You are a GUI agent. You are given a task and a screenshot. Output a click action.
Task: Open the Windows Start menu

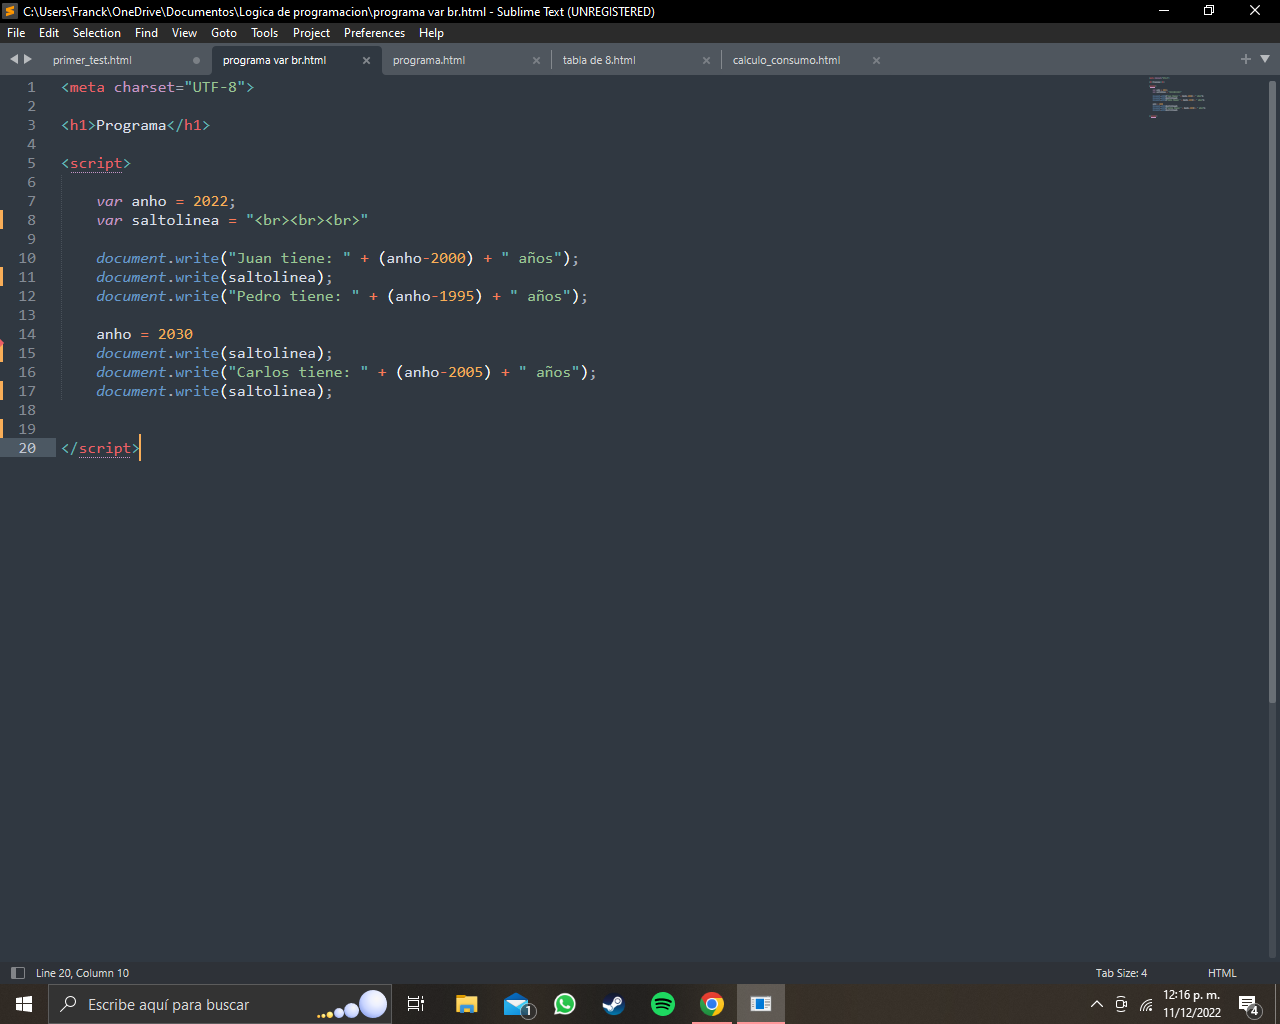click(x=24, y=1004)
